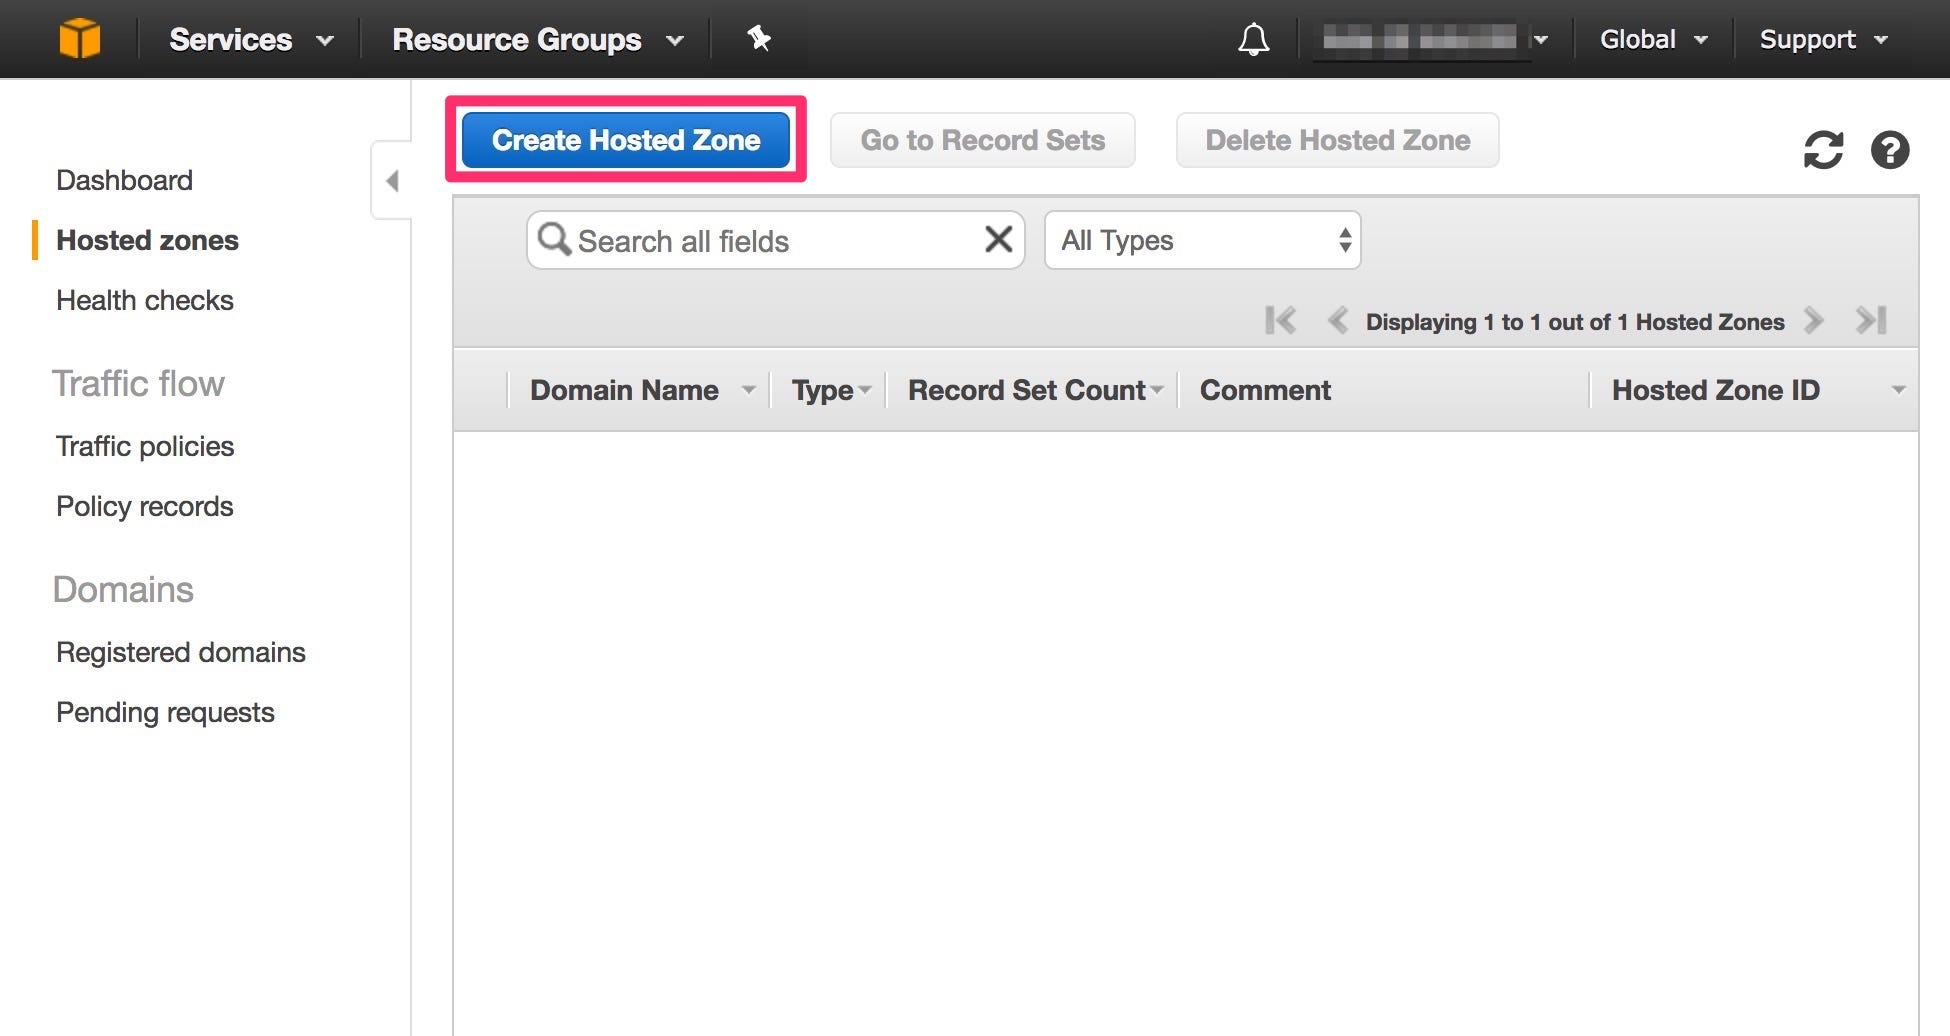
Task: Open the help question mark icon
Action: coord(1890,150)
